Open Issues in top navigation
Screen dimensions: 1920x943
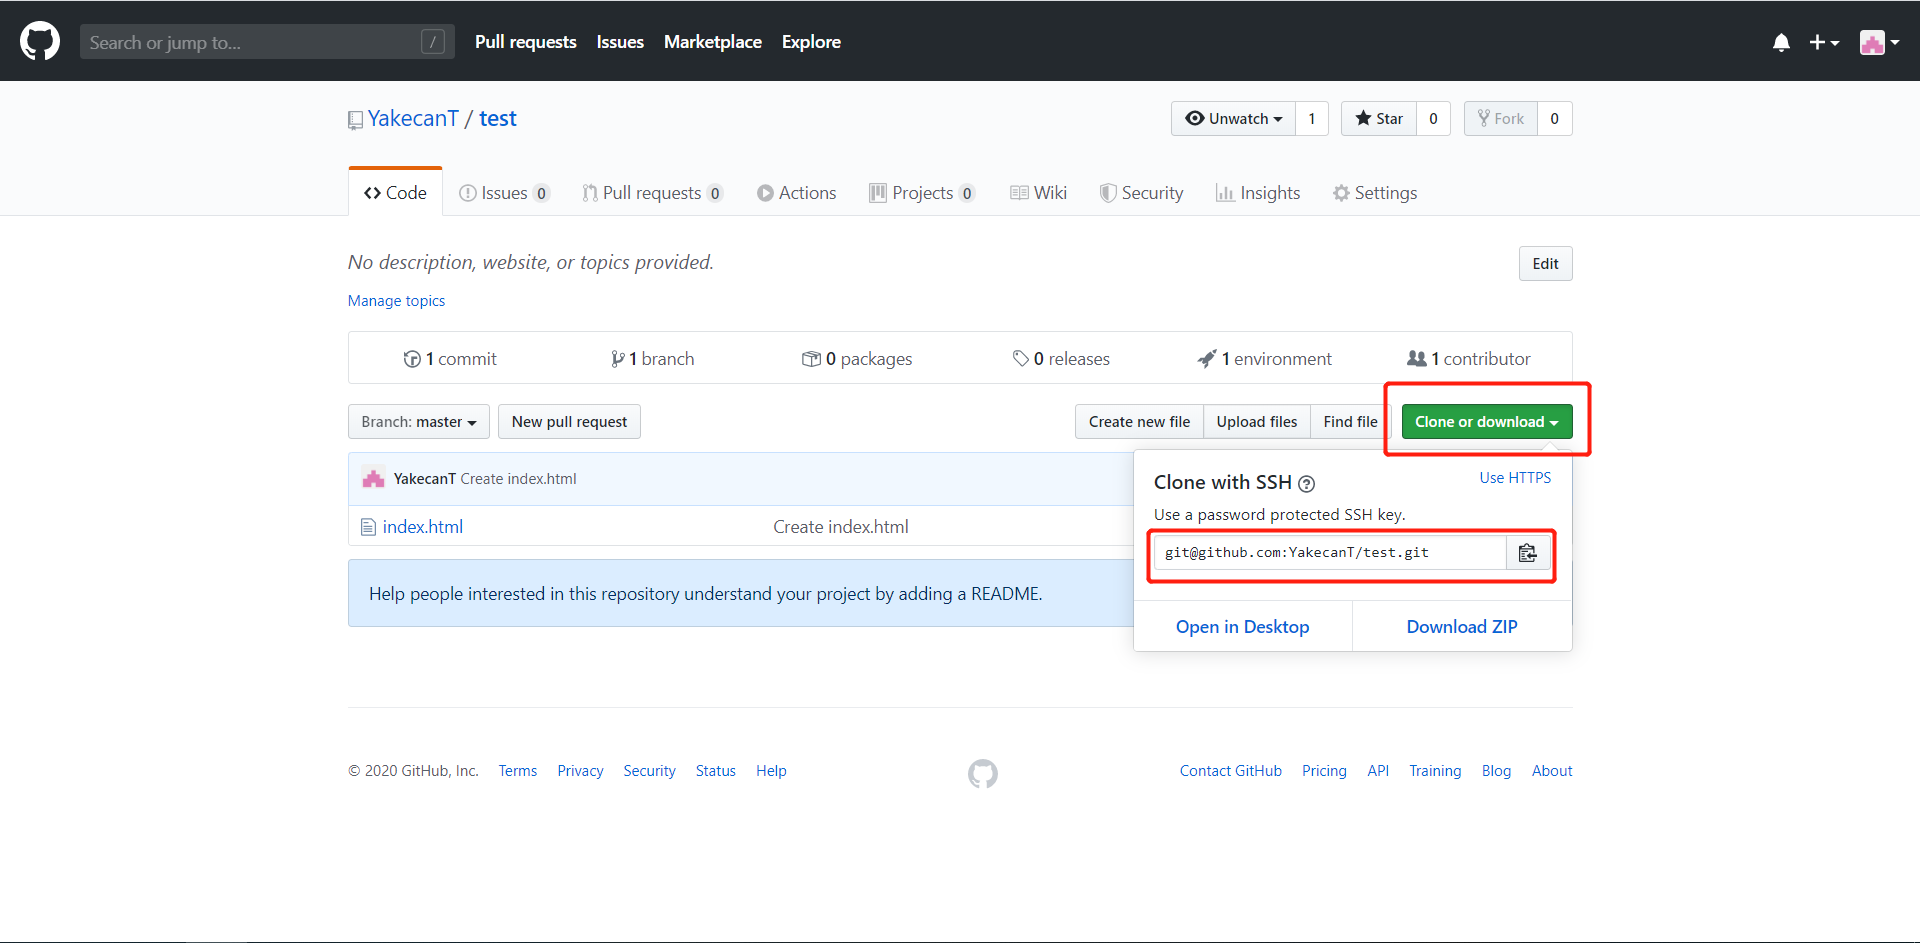(x=620, y=42)
